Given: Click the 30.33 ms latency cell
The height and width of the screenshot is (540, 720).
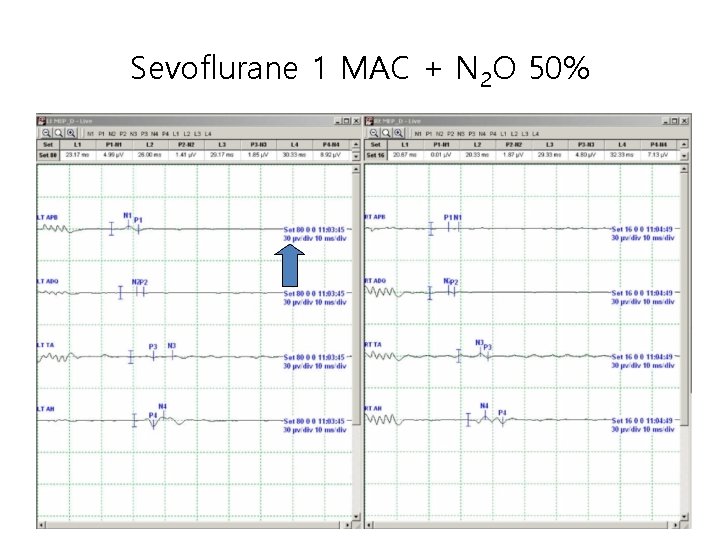Looking at the screenshot, I should click(x=294, y=155).
